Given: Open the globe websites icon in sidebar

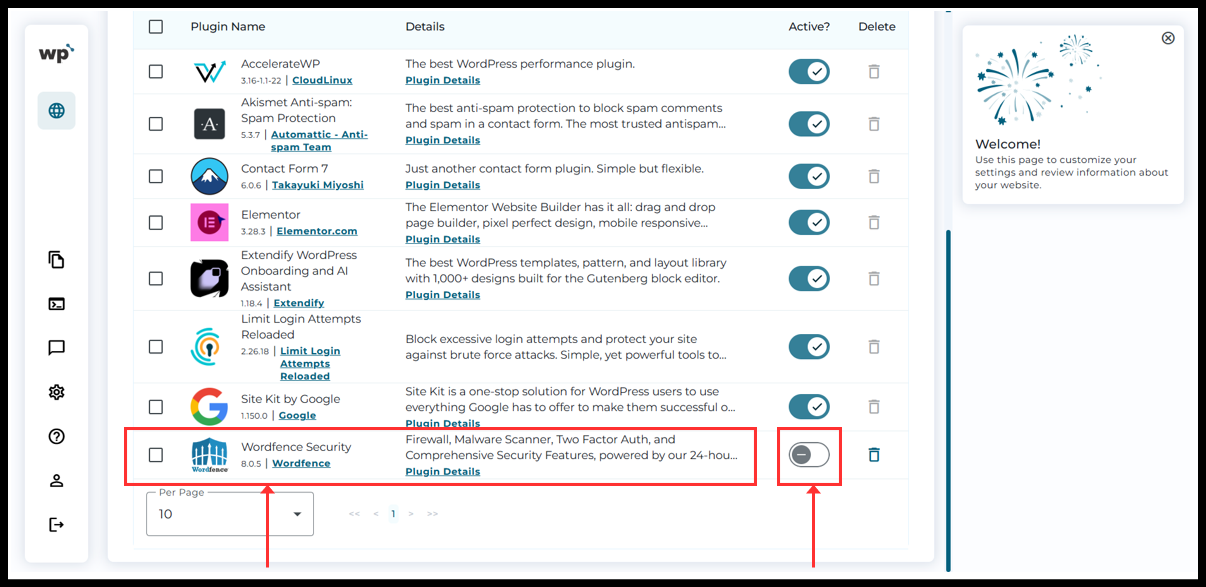Looking at the screenshot, I should pos(57,110).
